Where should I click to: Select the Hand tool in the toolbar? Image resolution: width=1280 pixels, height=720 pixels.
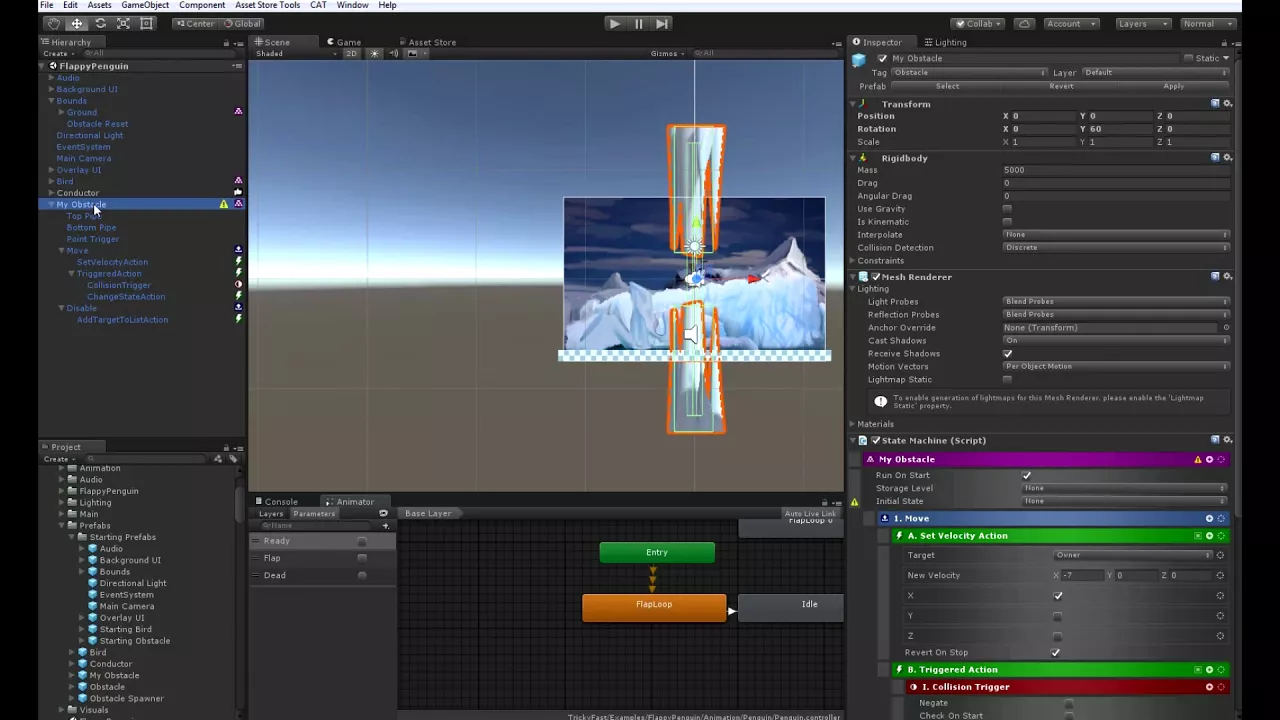[54, 23]
